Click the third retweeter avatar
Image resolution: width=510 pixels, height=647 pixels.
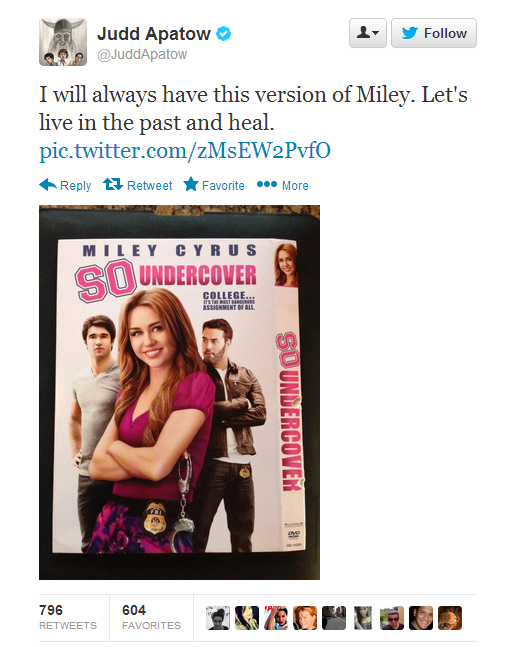[276, 618]
